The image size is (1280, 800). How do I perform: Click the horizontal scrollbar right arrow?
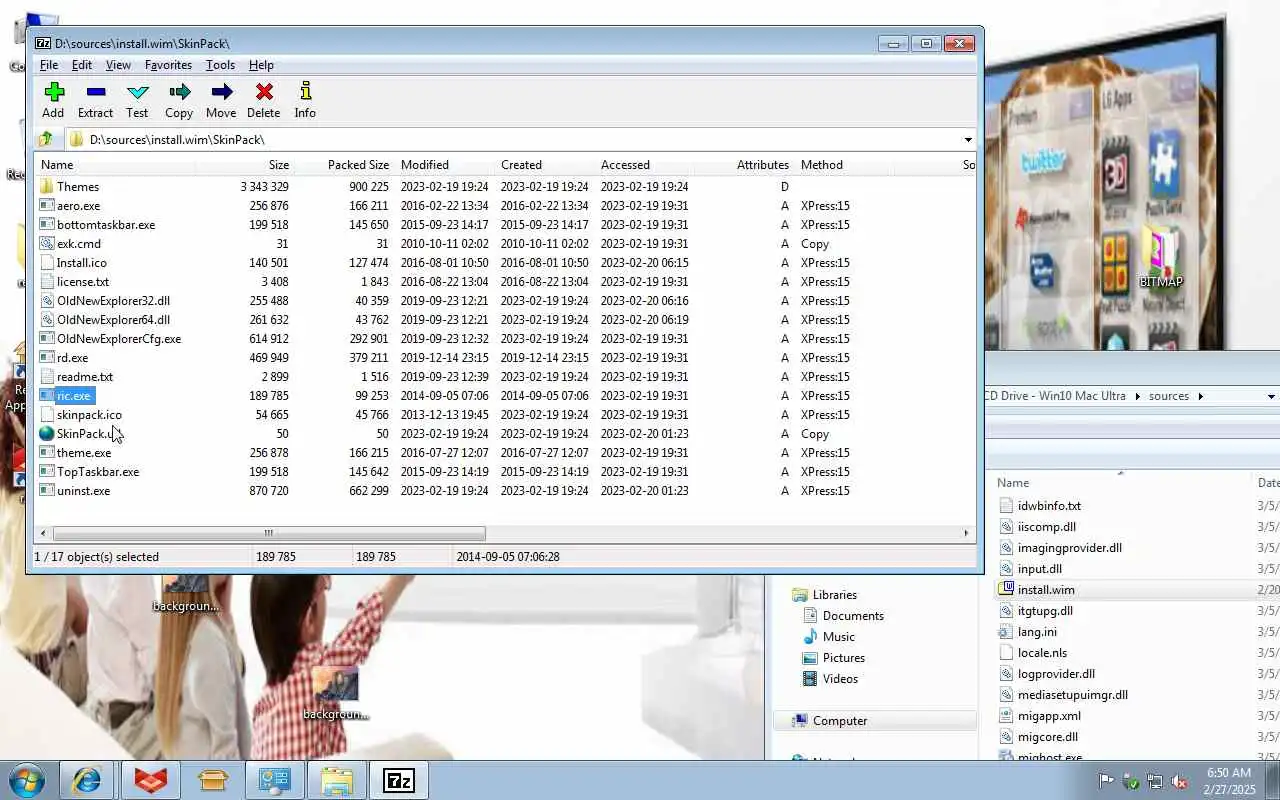[968, 534]
